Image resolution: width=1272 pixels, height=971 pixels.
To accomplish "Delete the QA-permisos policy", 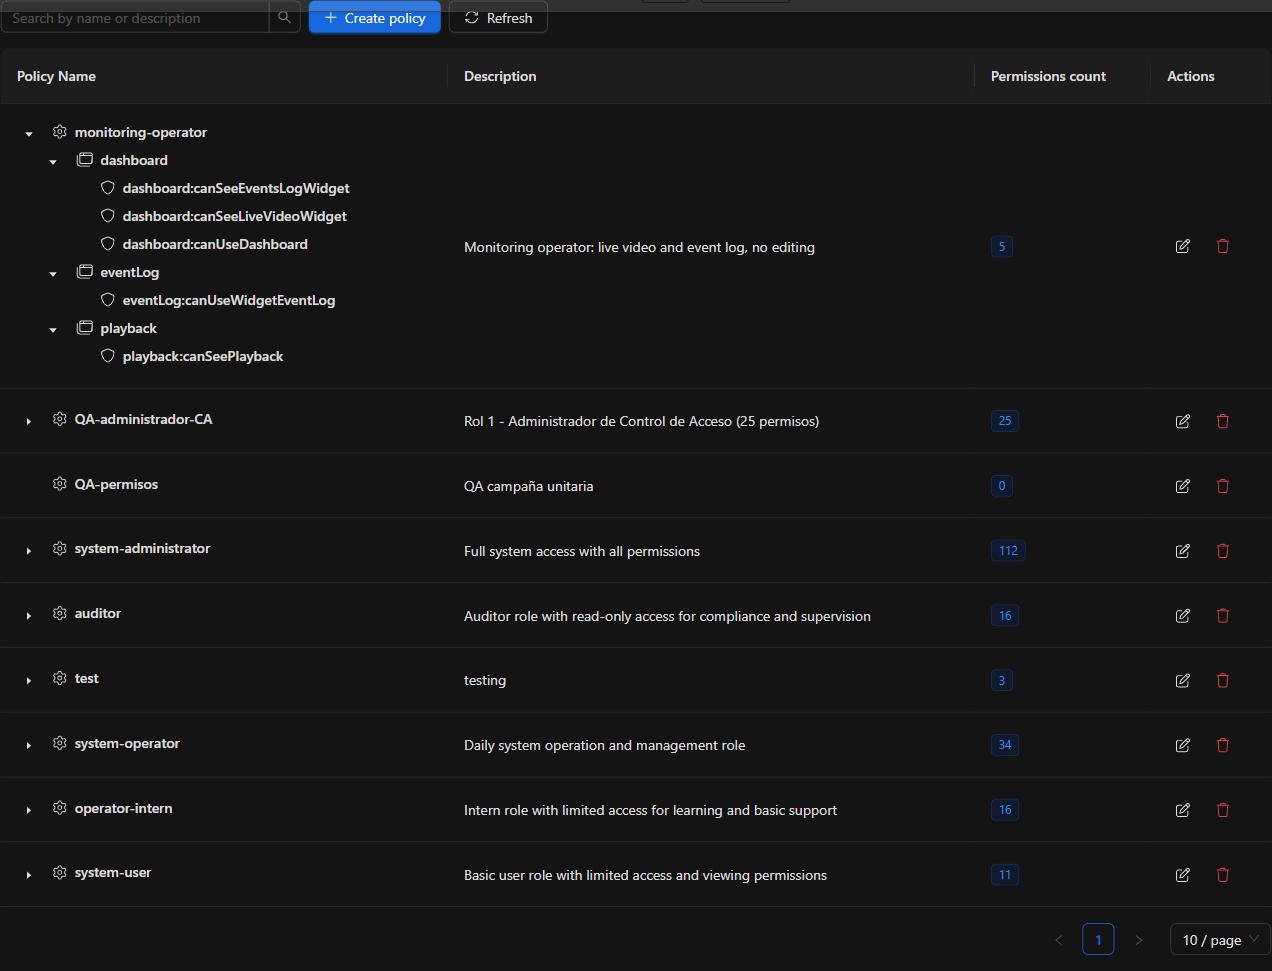I will click(1222, 486).
